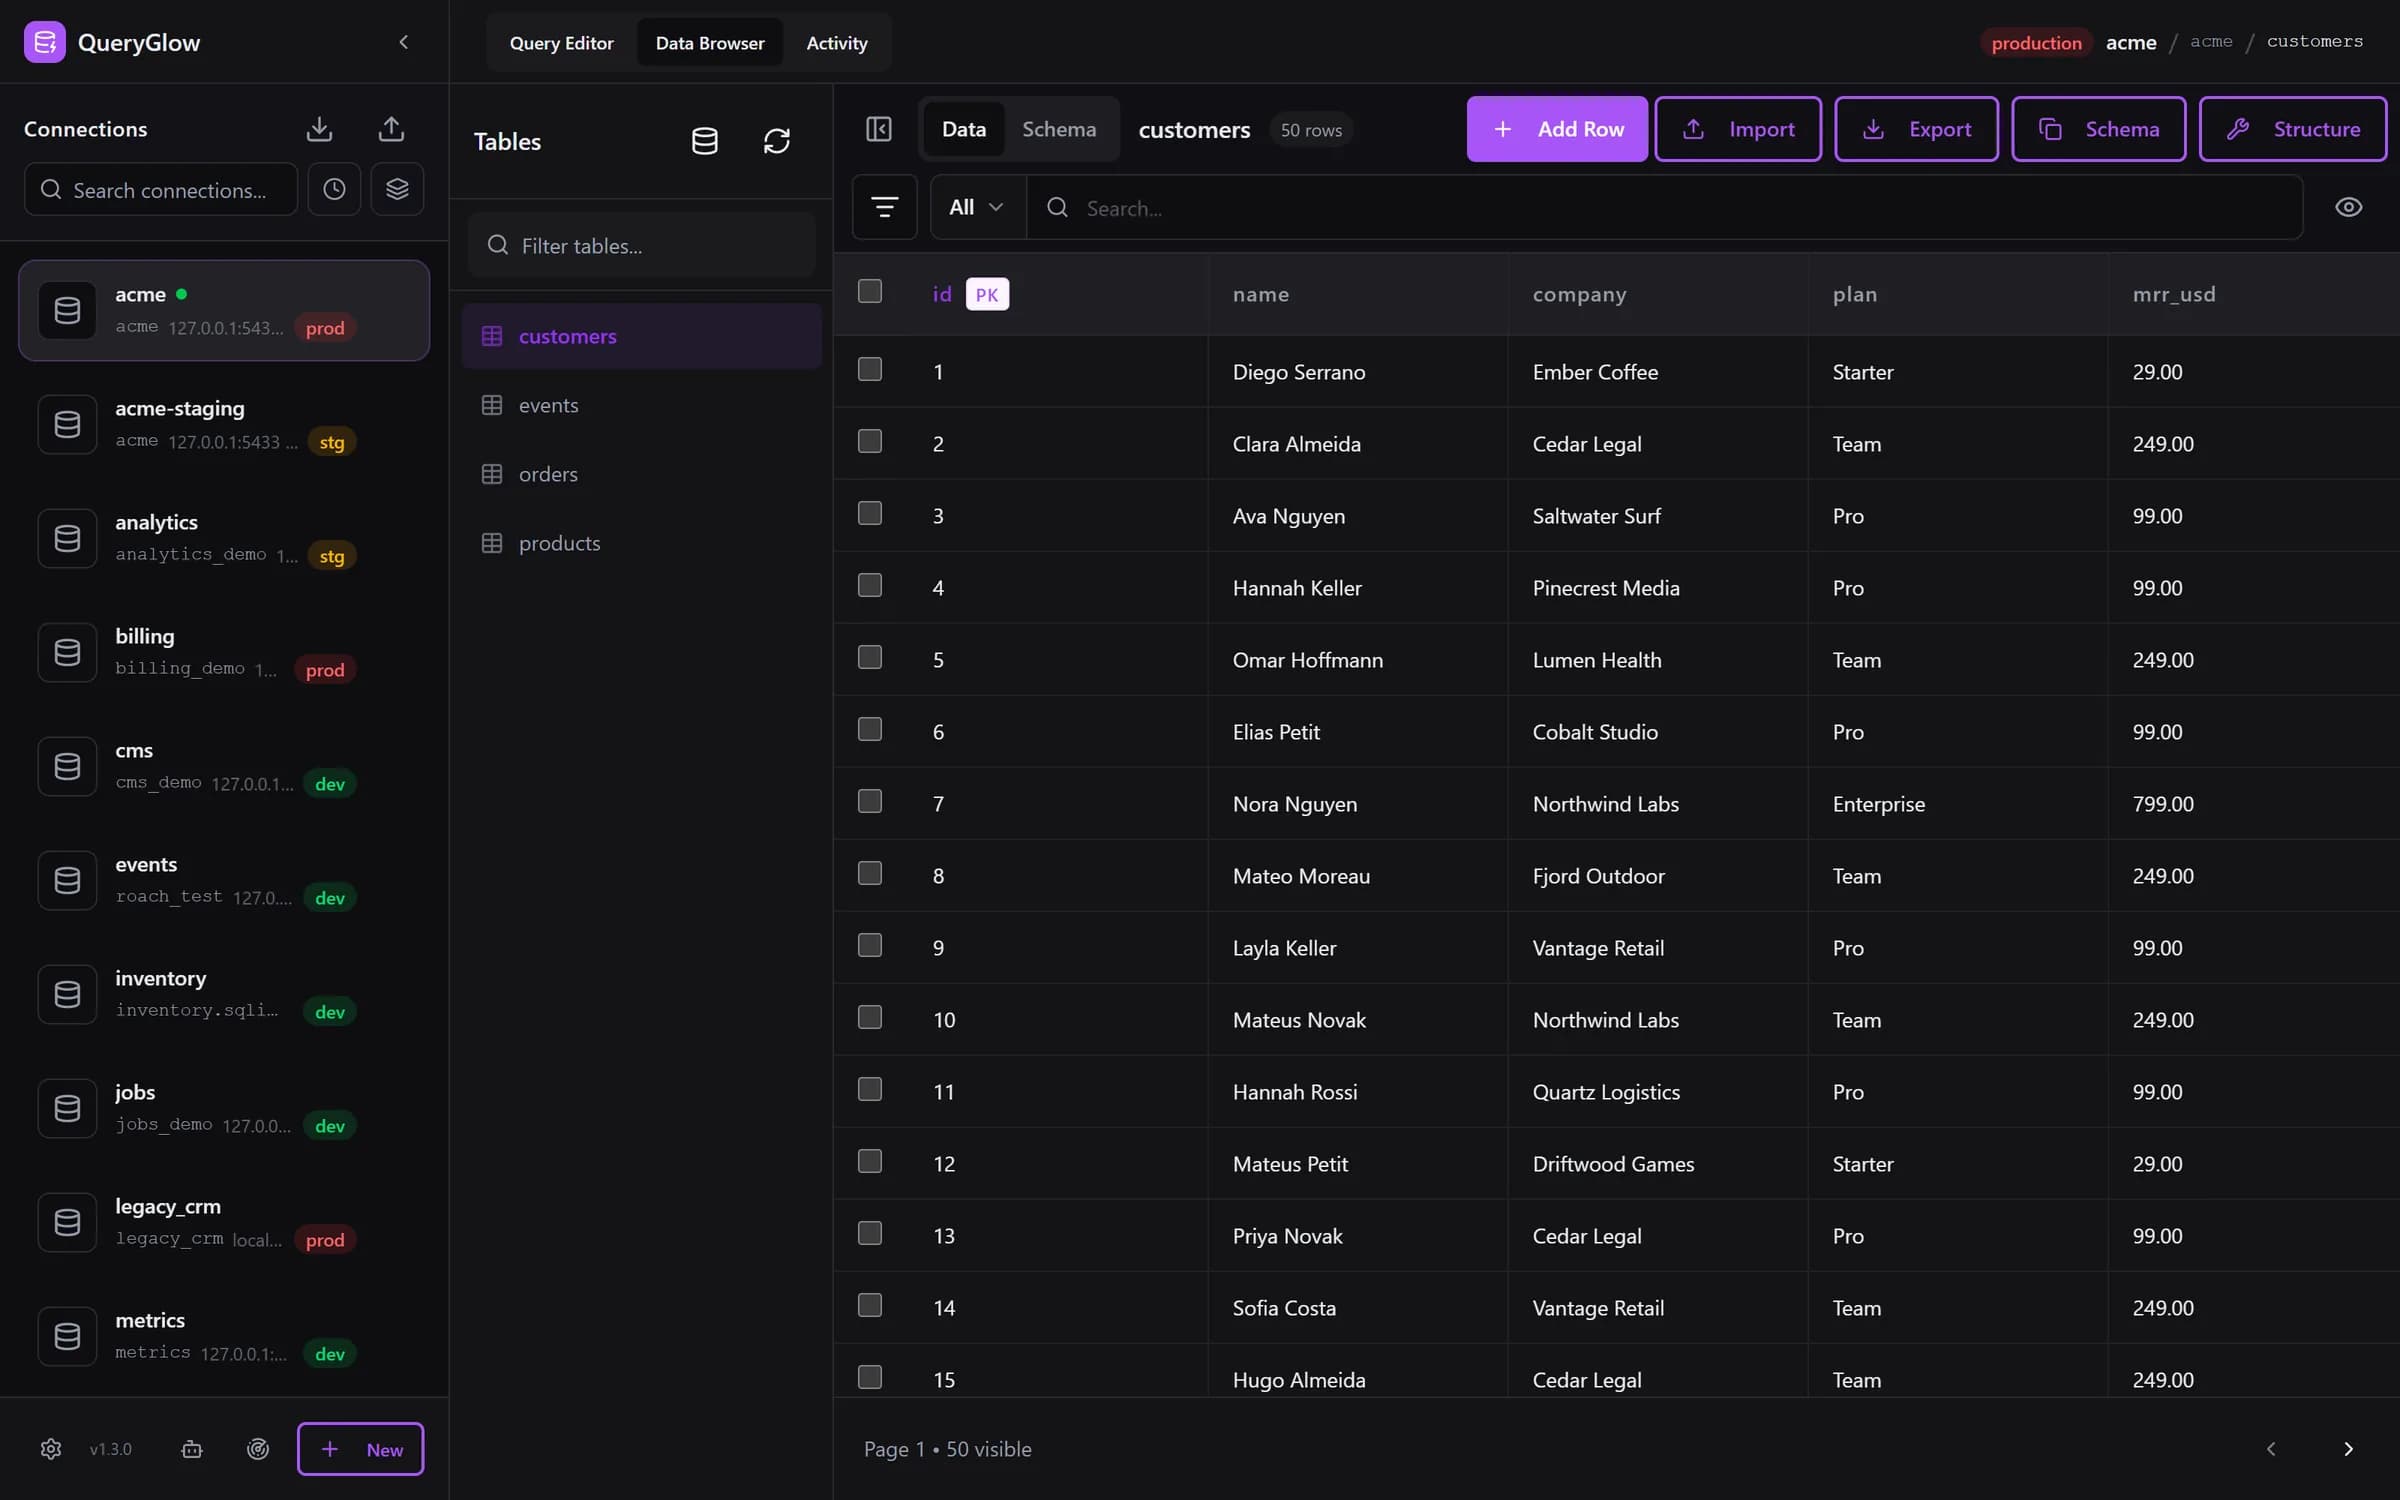2400x1500 pixels.
Task: Check the row for Hannah Rossi
Action: point(870,1089)
